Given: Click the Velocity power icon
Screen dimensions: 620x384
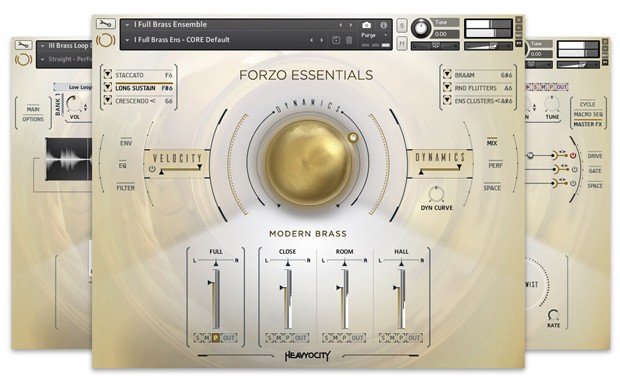Looking at the screenshot, I should pos(152,169).
